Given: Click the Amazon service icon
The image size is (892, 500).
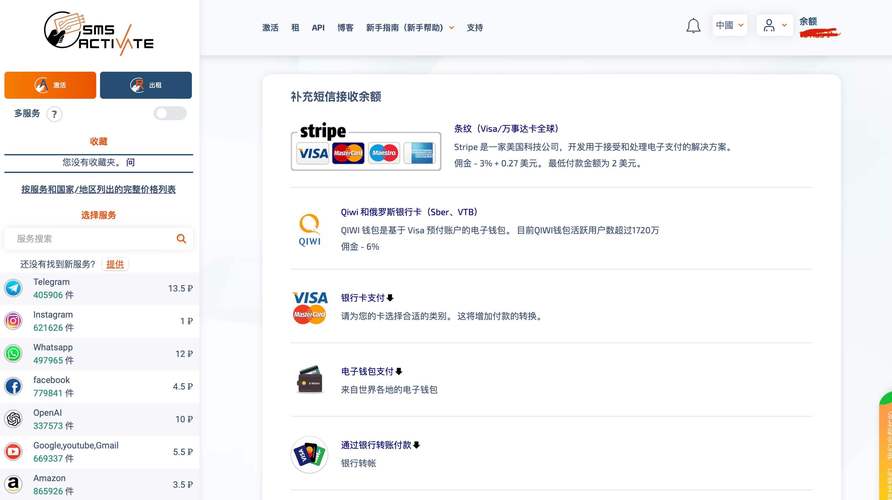Looking at the screenshot, I should tap(13, 484).
